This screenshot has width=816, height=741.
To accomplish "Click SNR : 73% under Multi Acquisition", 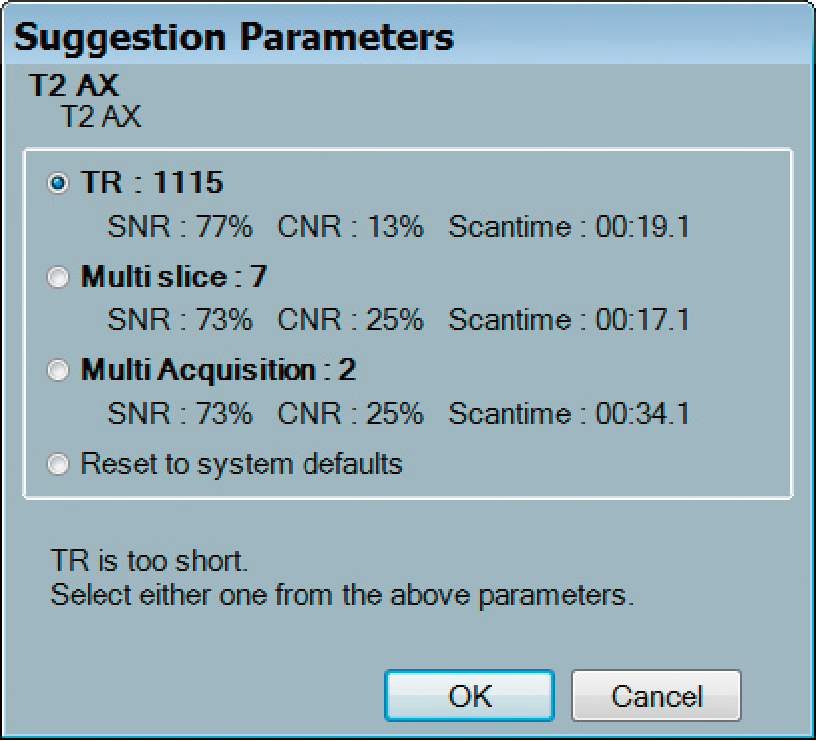I will pos(180,413).
